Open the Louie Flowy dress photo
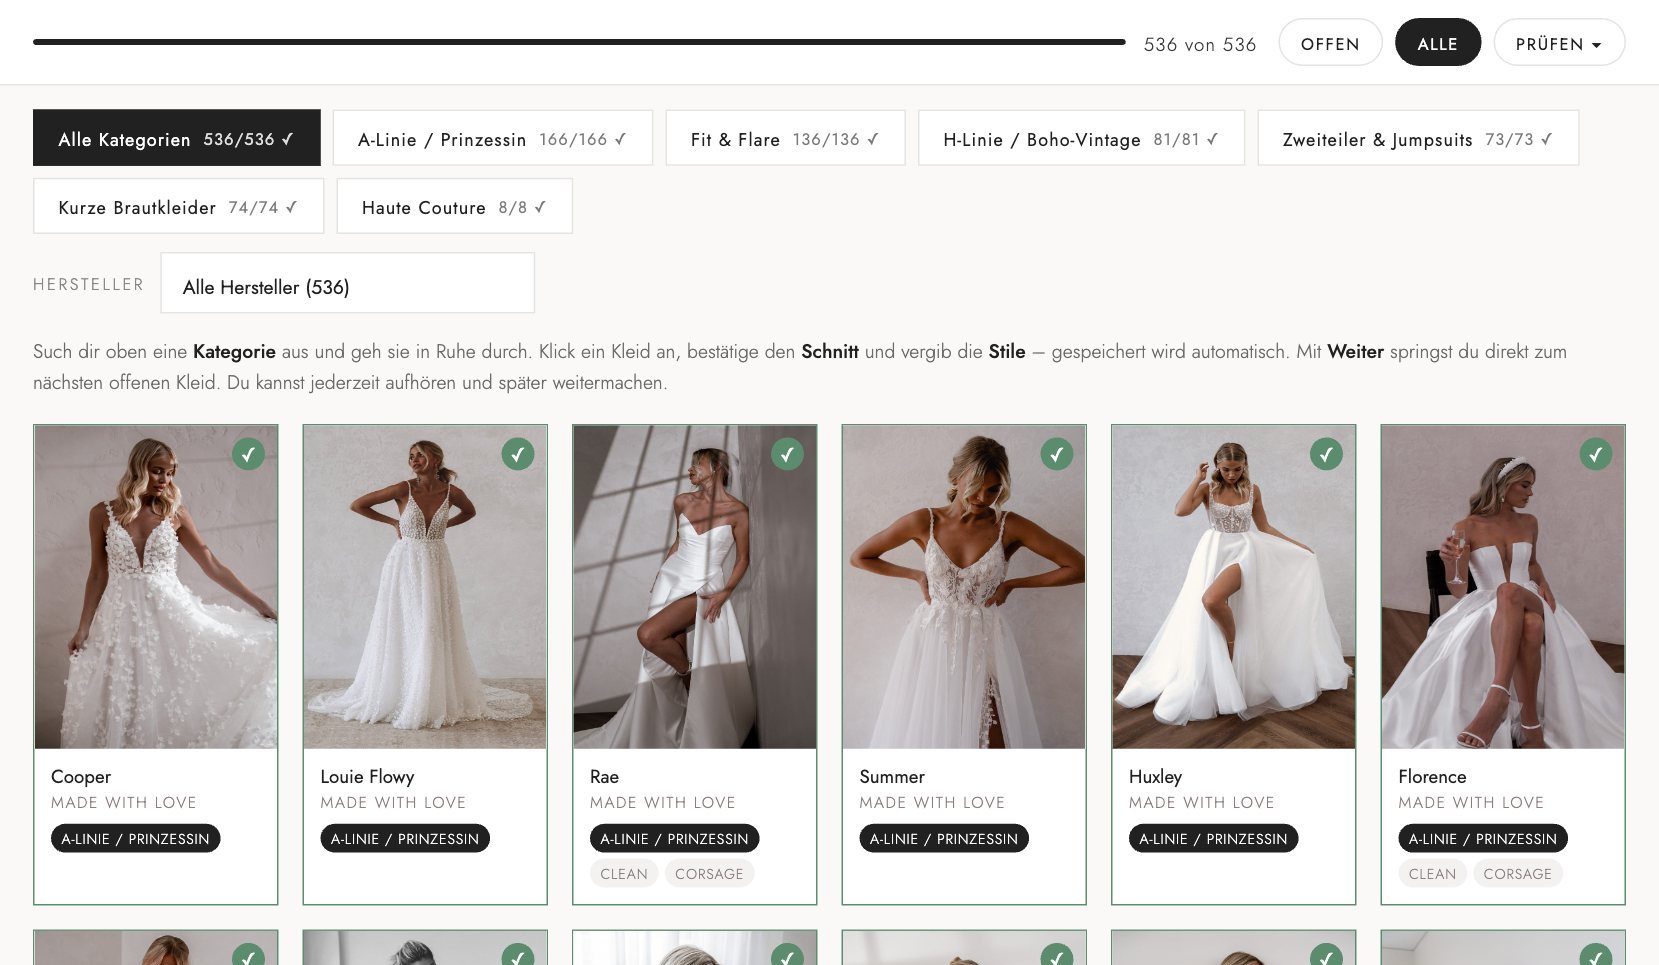This screenshot has width=1659, height=965. click(425, 587)
